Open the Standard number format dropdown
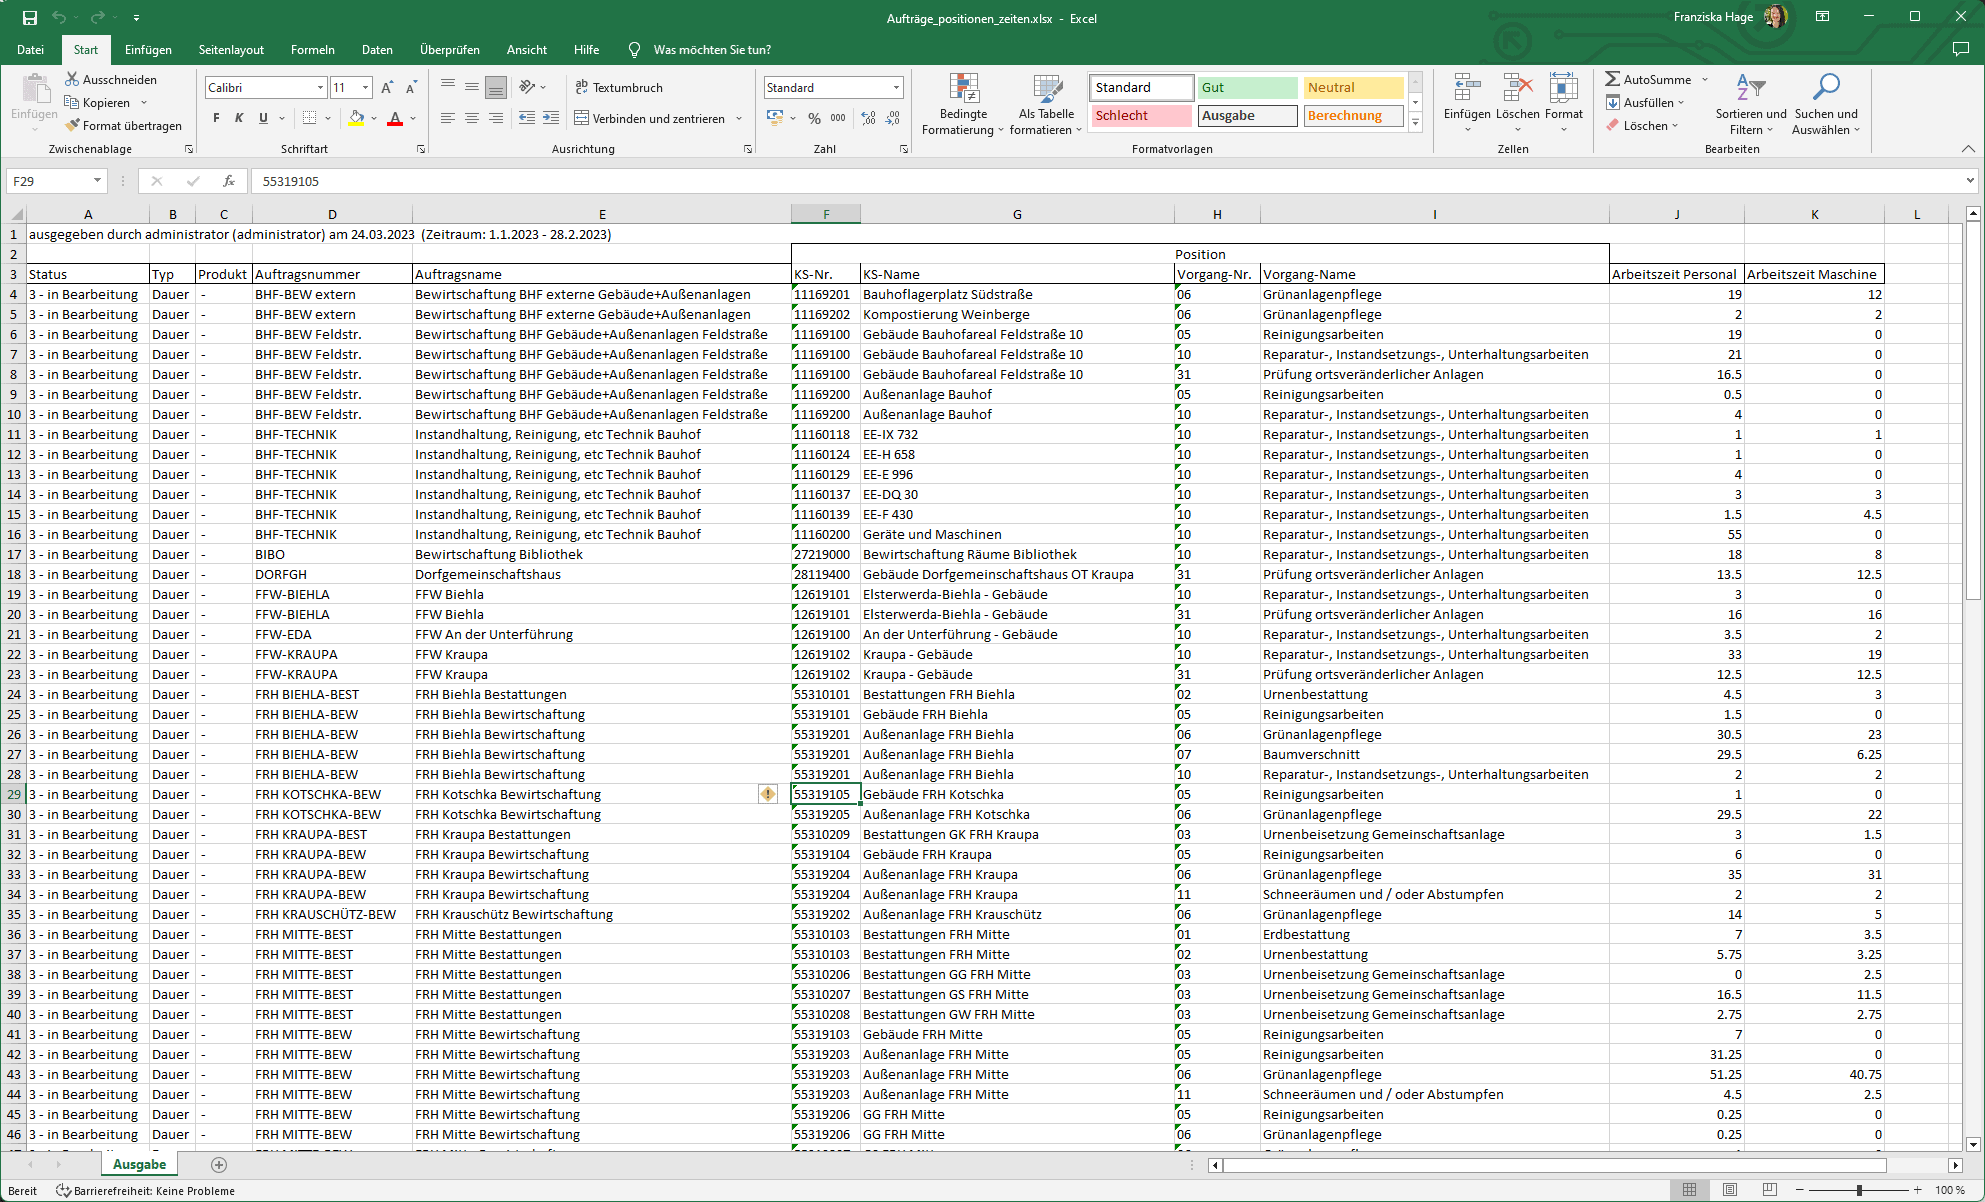Screen dimensions: 1985x1202 click(x=896, y=88)
